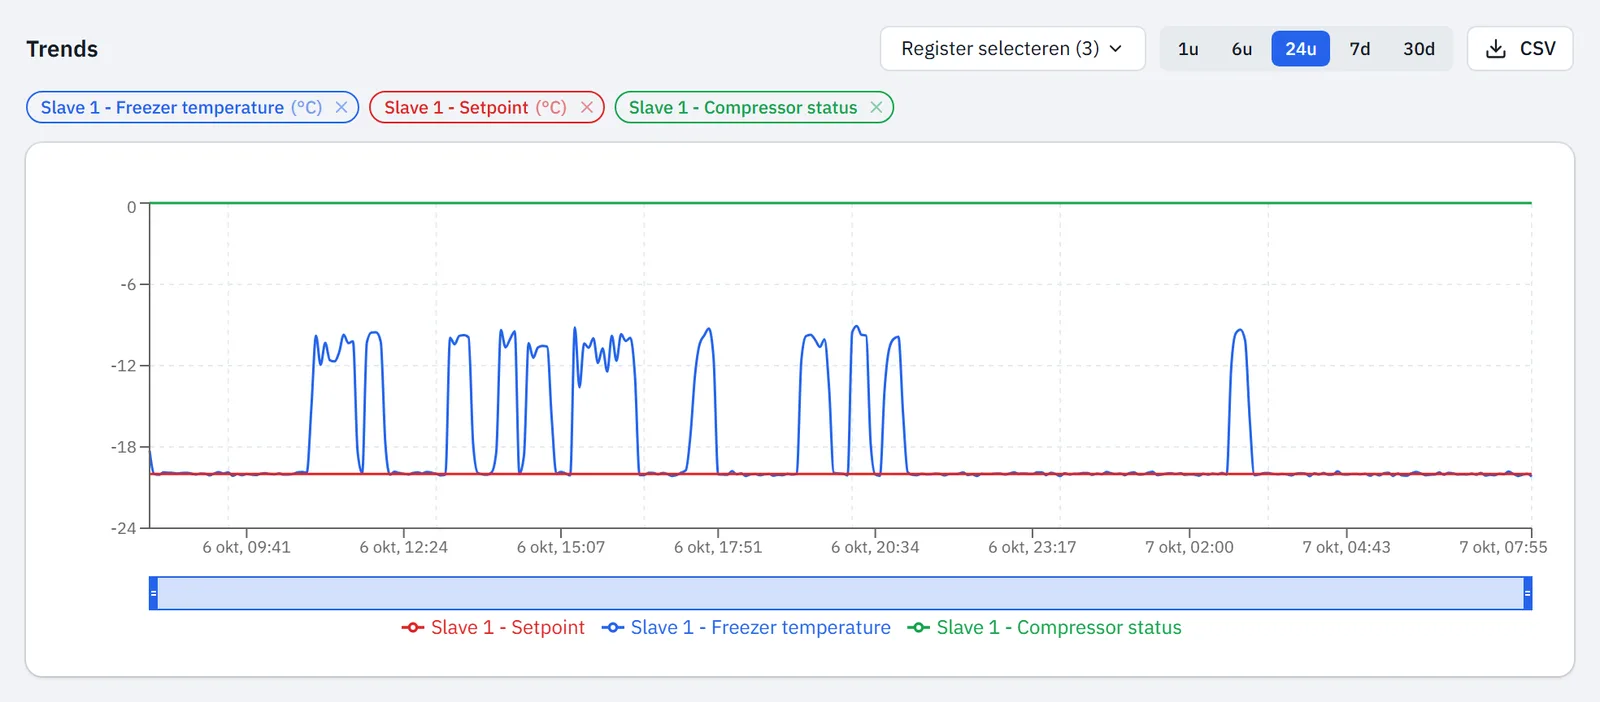The height and width of the screenshot is (702, 1600).
Task: Remove Setpoint chip via its X
Action: 587,107
